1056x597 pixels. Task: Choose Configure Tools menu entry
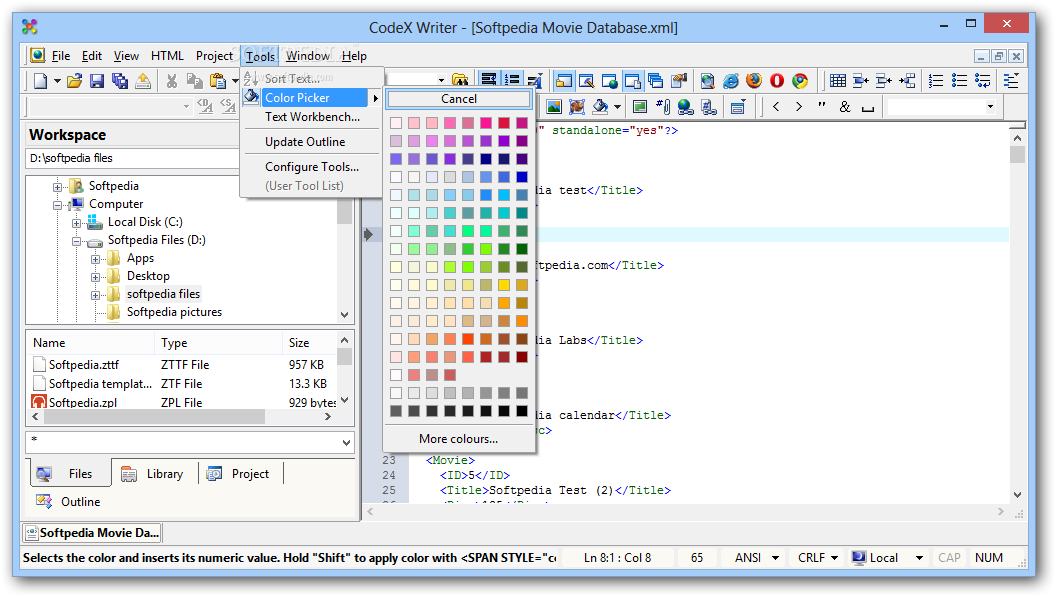[312, 166]
